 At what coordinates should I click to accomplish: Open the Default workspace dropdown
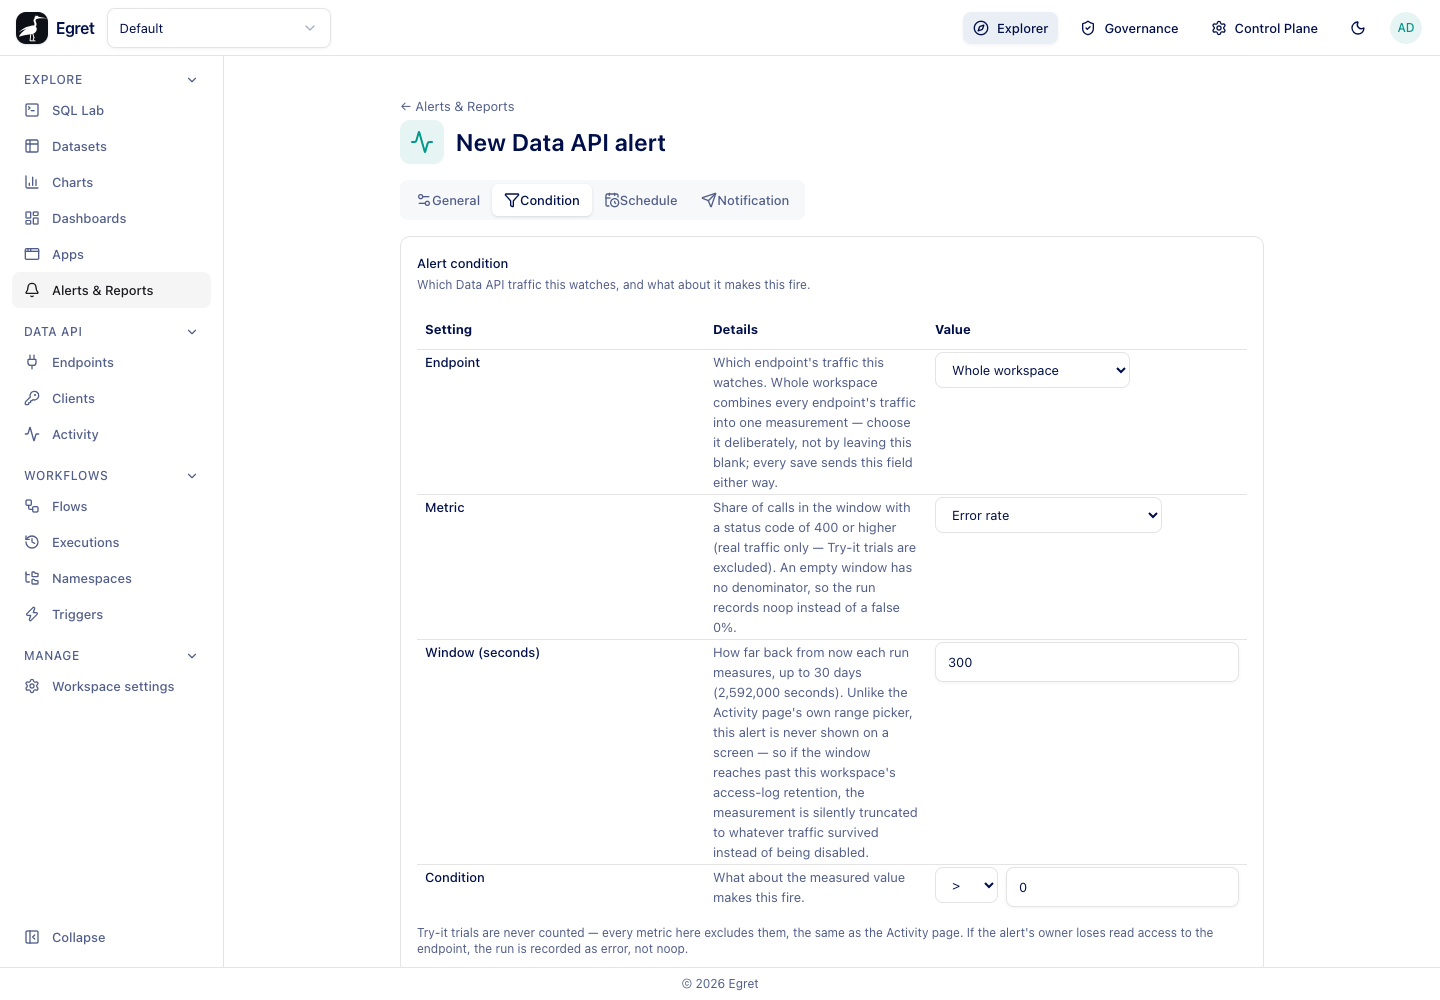tap(219, 28)
